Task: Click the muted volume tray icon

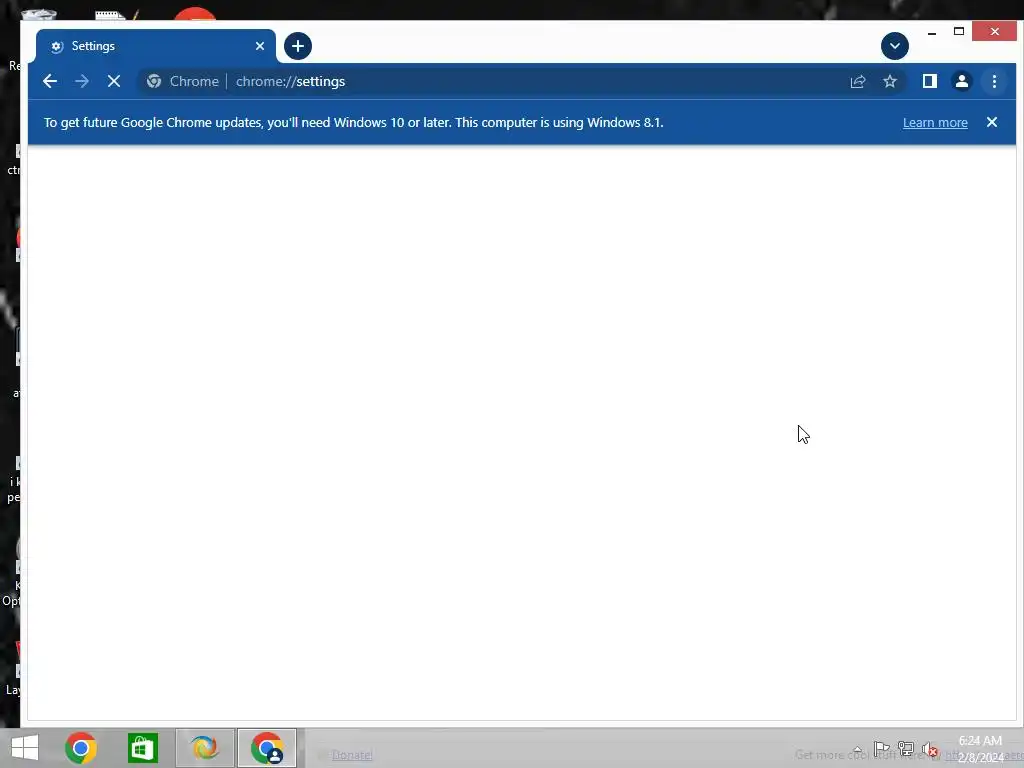Action: [x=930, y=749]
